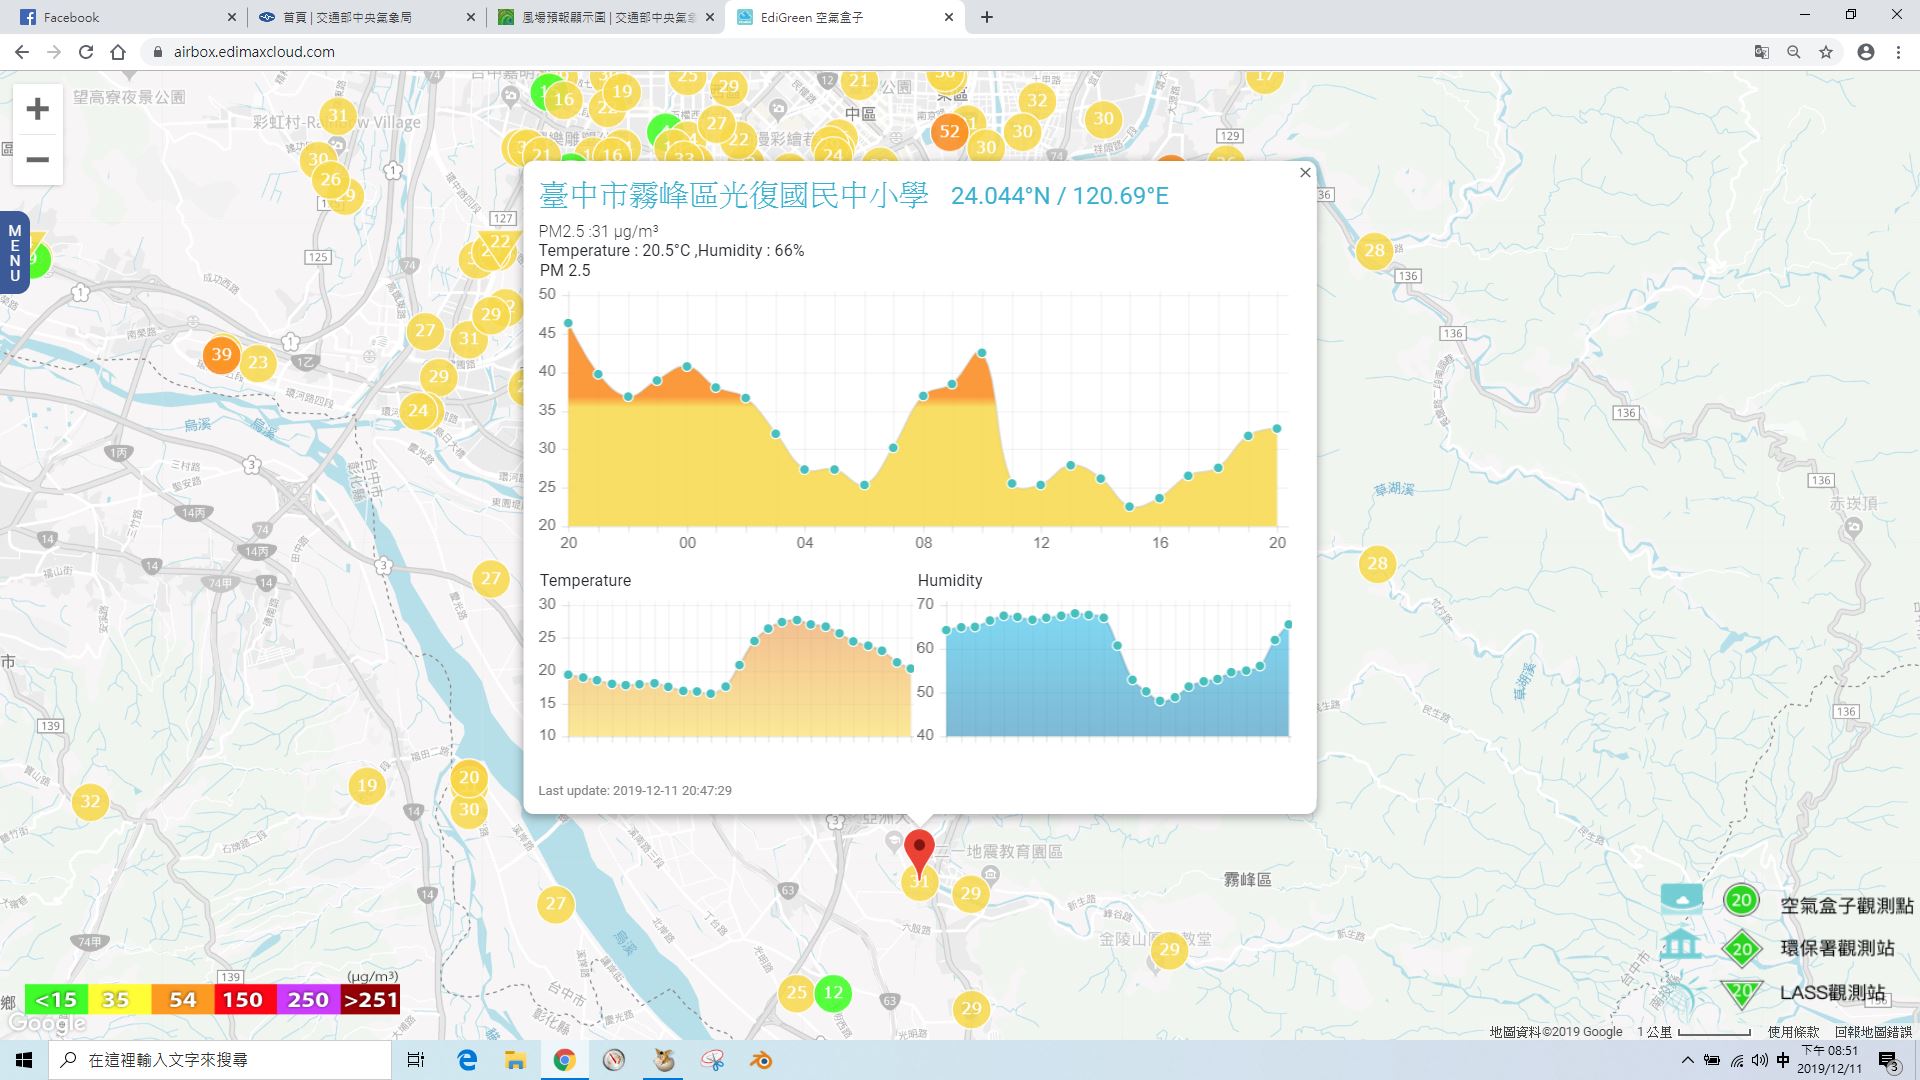
Task: Click the address bar URL
Action: pyautogui.click(x=254, y=52)
